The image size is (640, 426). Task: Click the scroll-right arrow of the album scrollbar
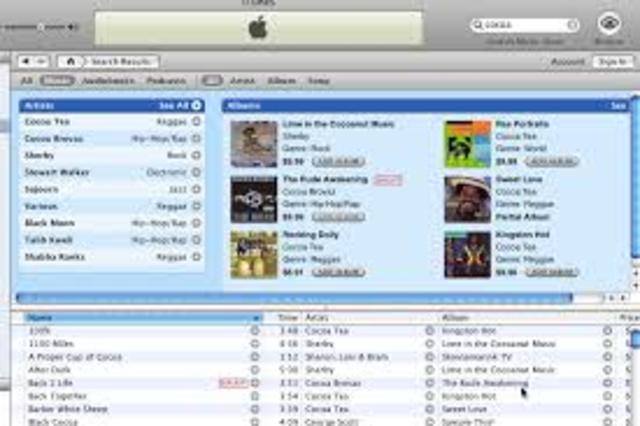[x=623, y=298]
